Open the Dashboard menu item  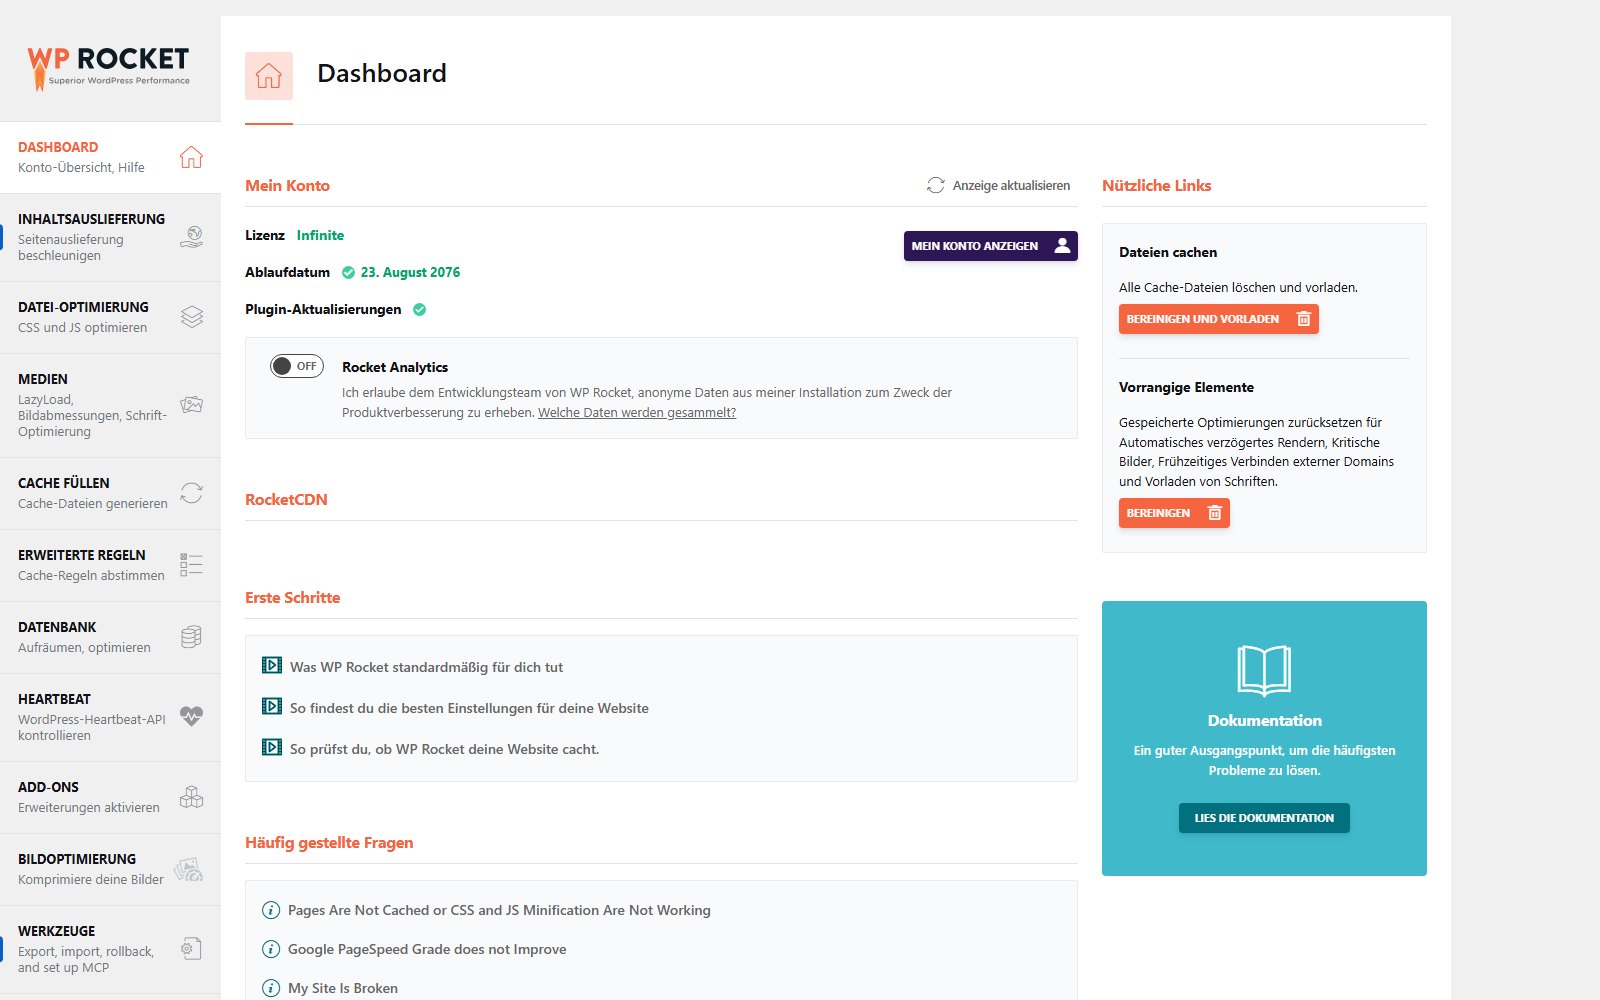point(110,157)
